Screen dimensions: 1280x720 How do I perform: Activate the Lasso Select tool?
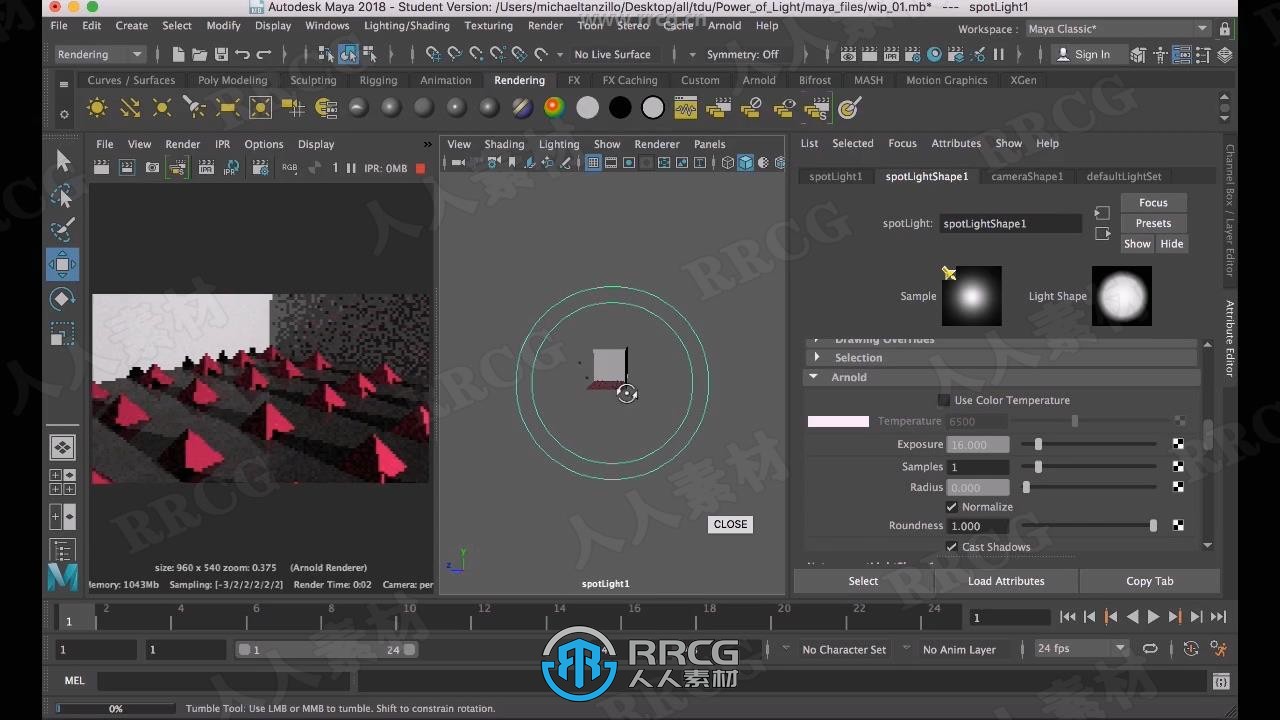pos(62,195)
